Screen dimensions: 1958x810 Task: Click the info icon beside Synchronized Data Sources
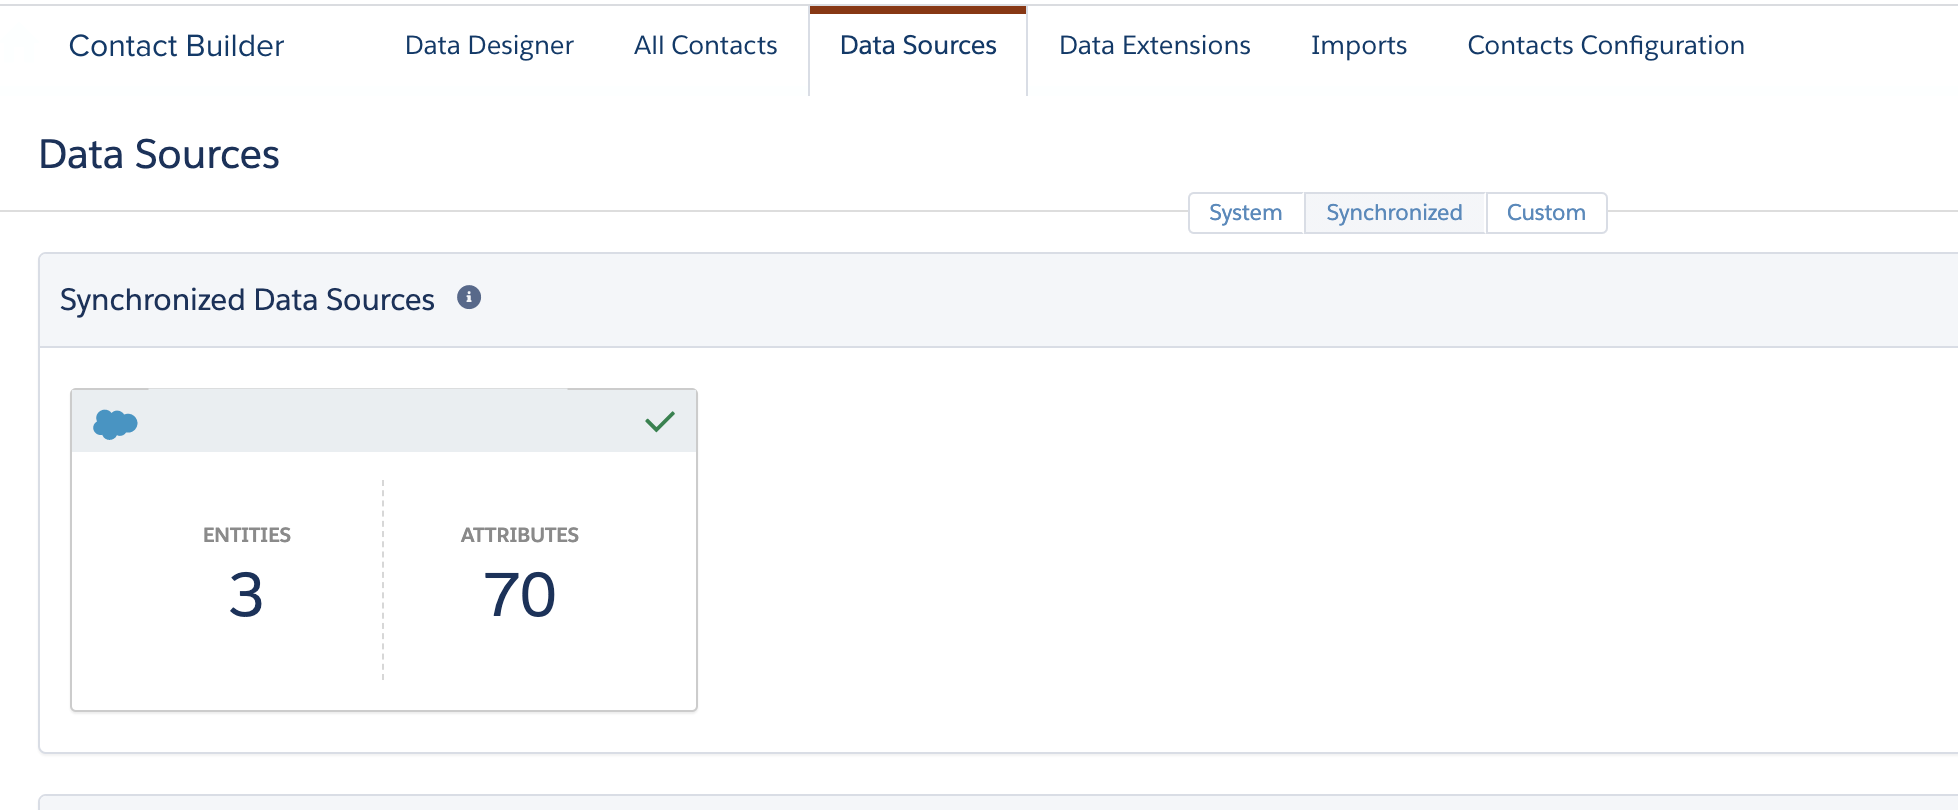coord(469,297)
